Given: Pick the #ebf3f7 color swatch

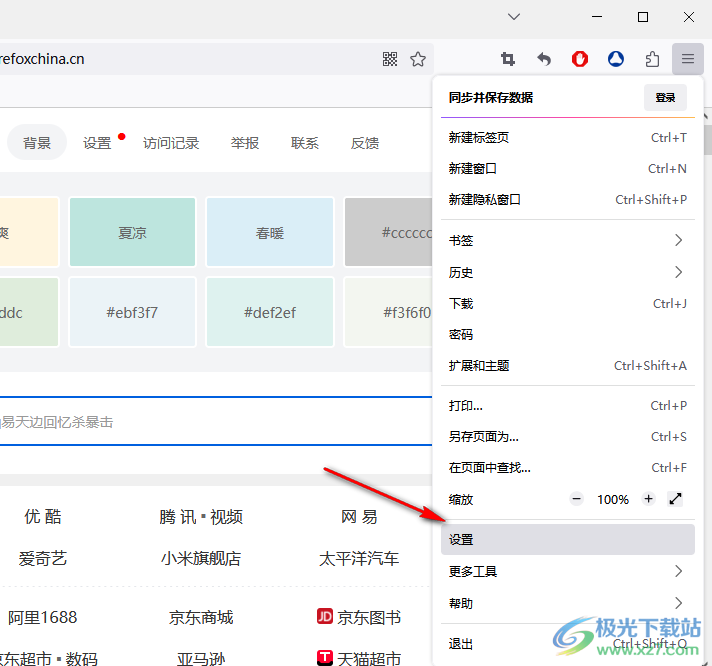Looking at the screenshot, I should point(132,312).
